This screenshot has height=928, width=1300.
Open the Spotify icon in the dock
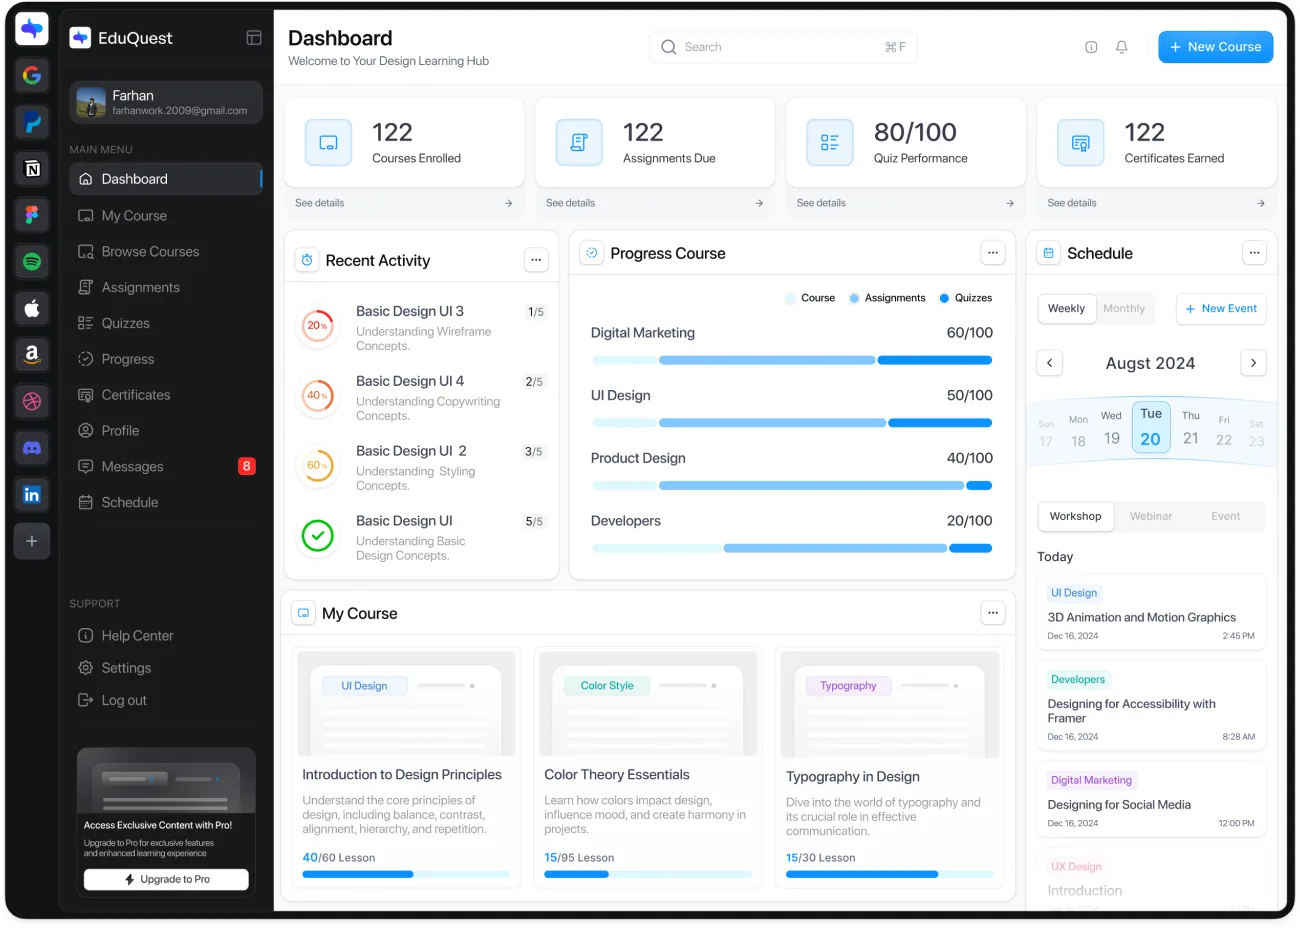tap(32, 262)
